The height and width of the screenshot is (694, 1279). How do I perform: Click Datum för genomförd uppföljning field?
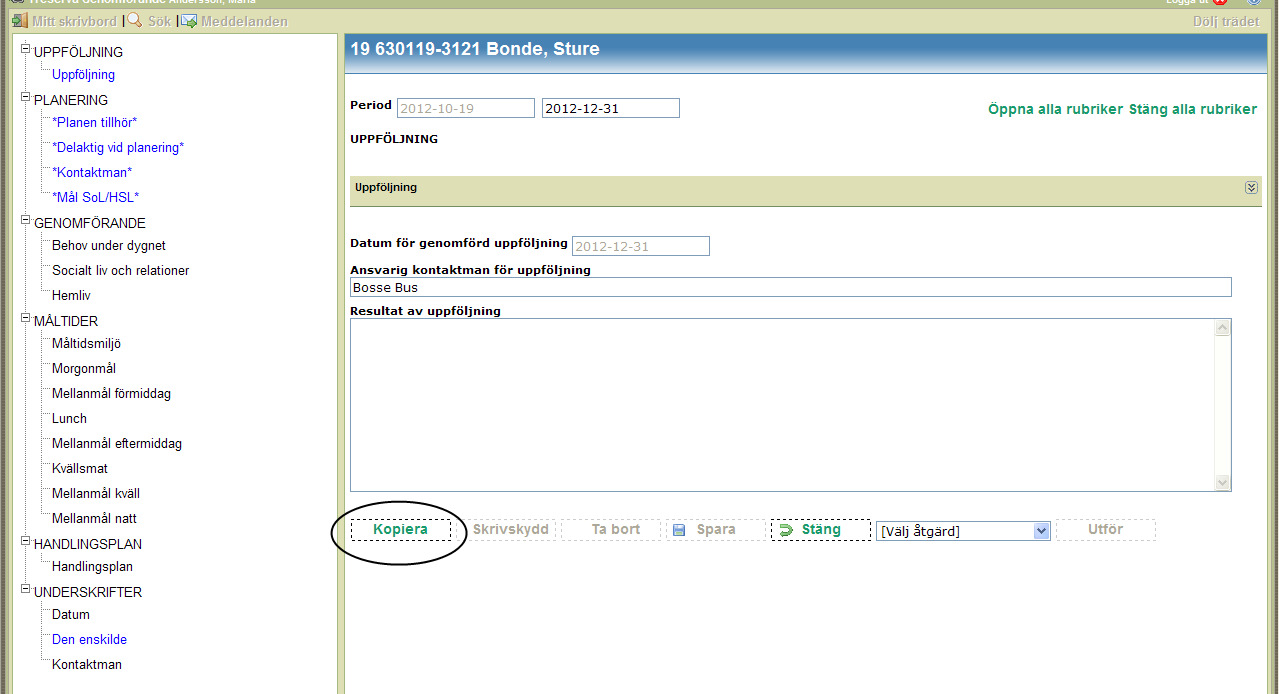tap(641, 246)
